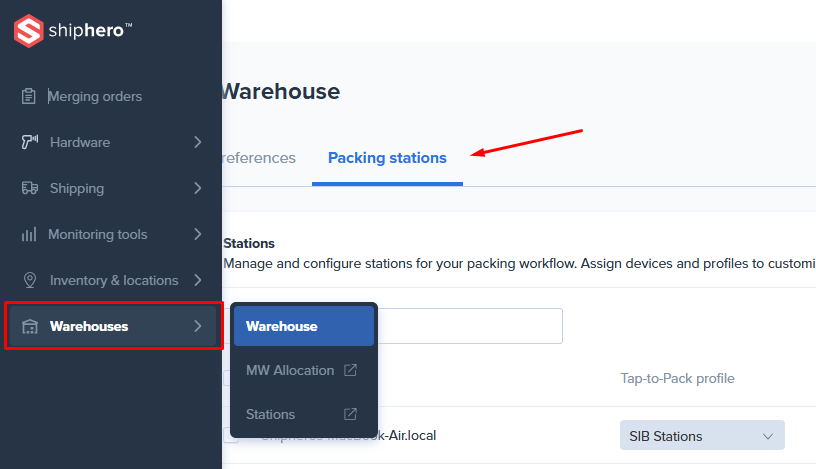Select Warehouse in the flyout menu
Screen dimensions: 816x469
coord(303,326)
